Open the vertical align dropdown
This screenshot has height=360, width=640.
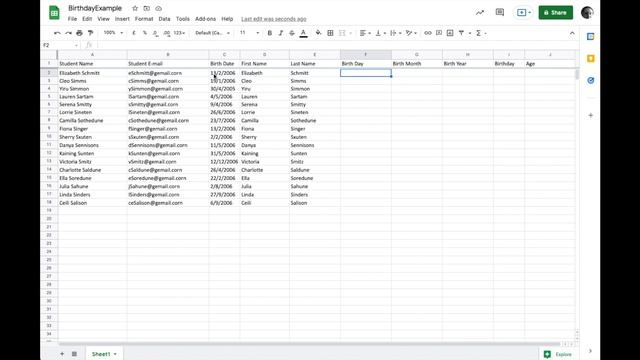380,33
